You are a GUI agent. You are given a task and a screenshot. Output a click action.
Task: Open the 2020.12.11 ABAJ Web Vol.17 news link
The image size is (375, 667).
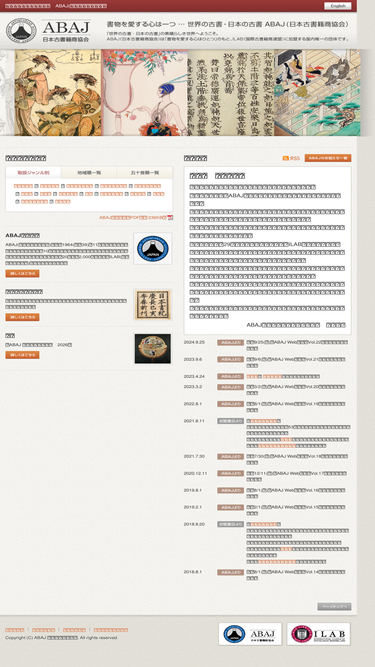[297, 476]
